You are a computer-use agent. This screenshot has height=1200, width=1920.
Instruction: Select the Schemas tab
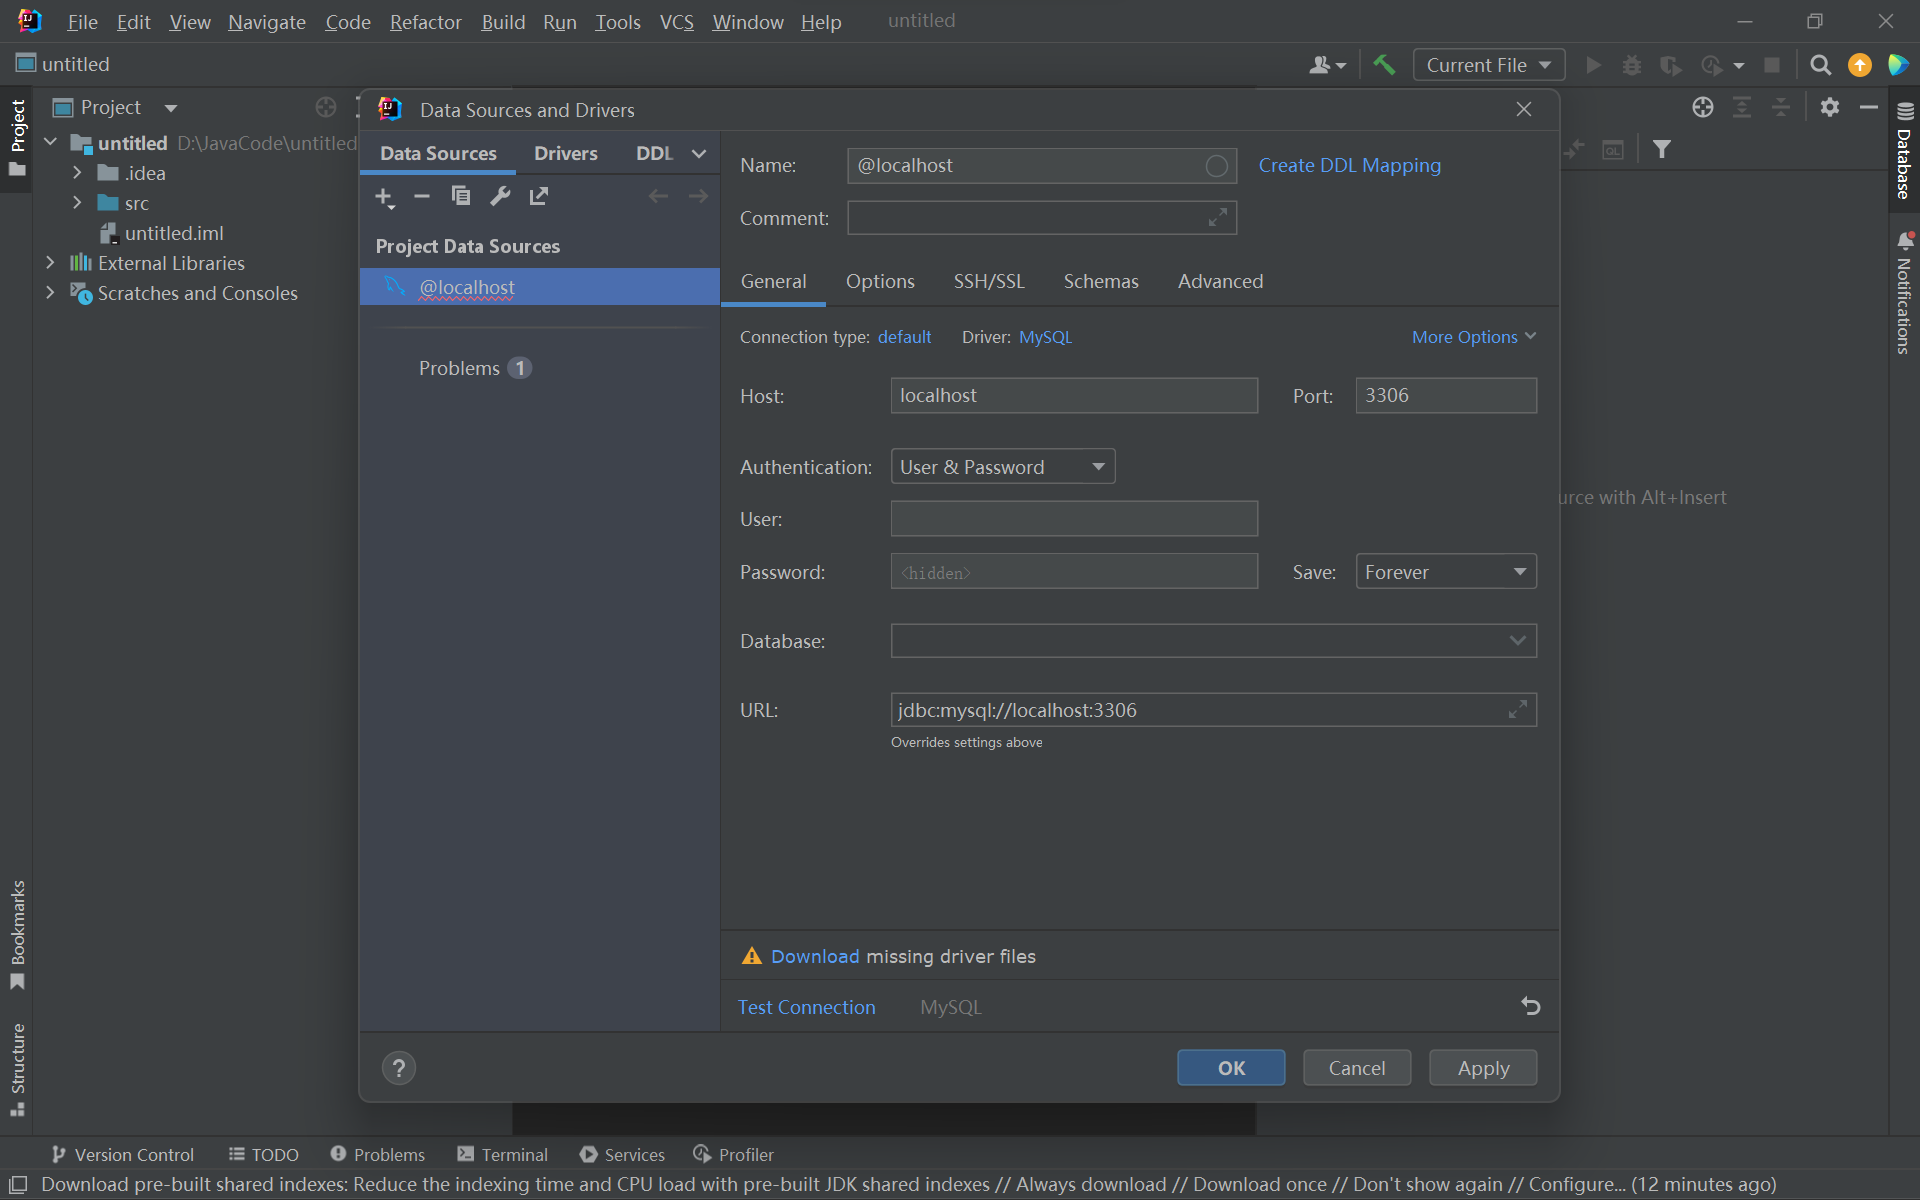tap(1102, 281)
